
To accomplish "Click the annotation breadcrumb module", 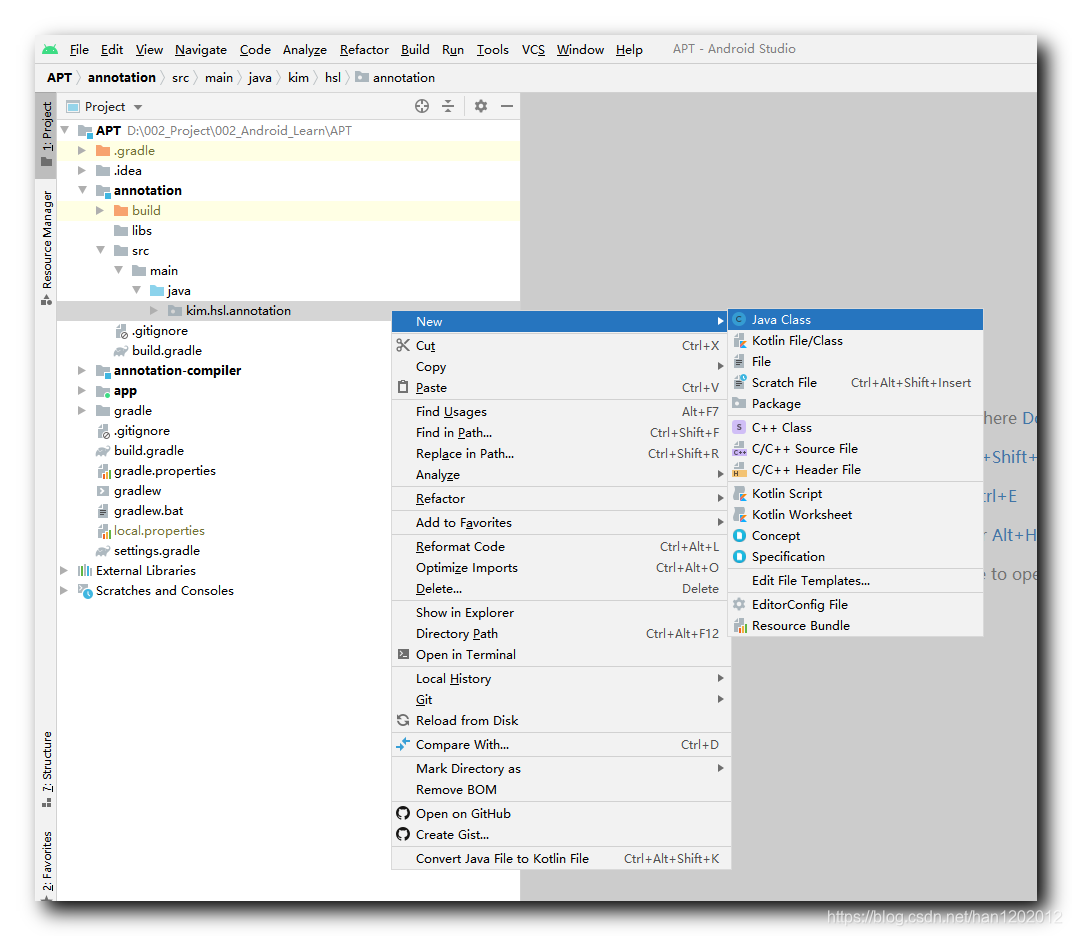I will (122, 78).
